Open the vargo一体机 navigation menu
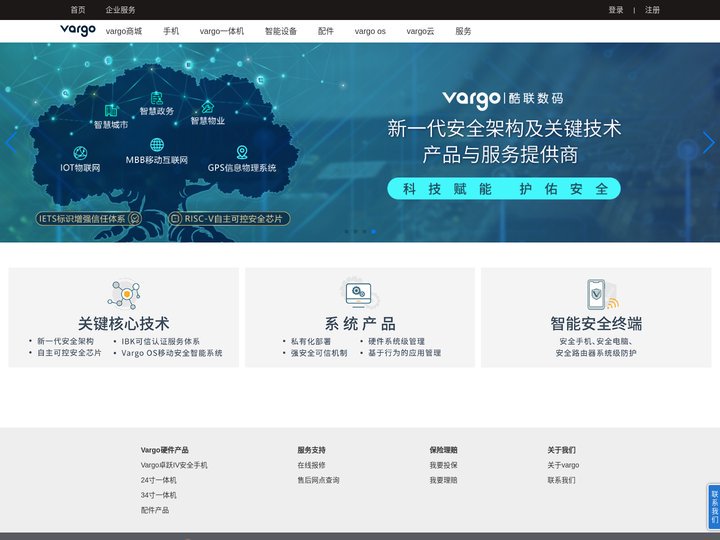Image resolution: width=720 pixels, height=540 pixels. point(222,31)
